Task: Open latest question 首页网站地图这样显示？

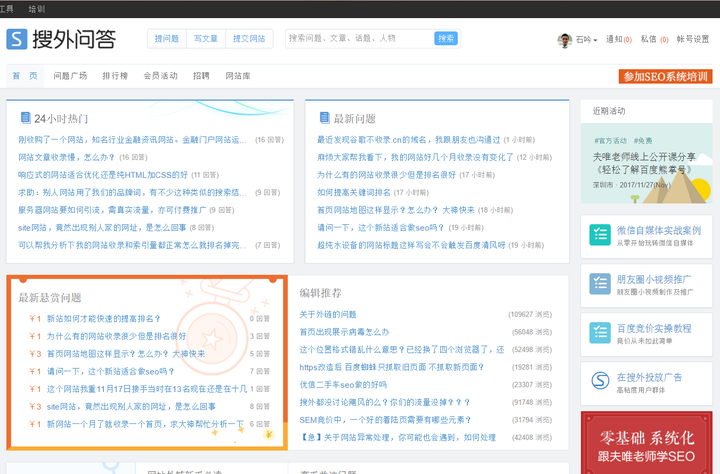Action: (x=395, y=210)
